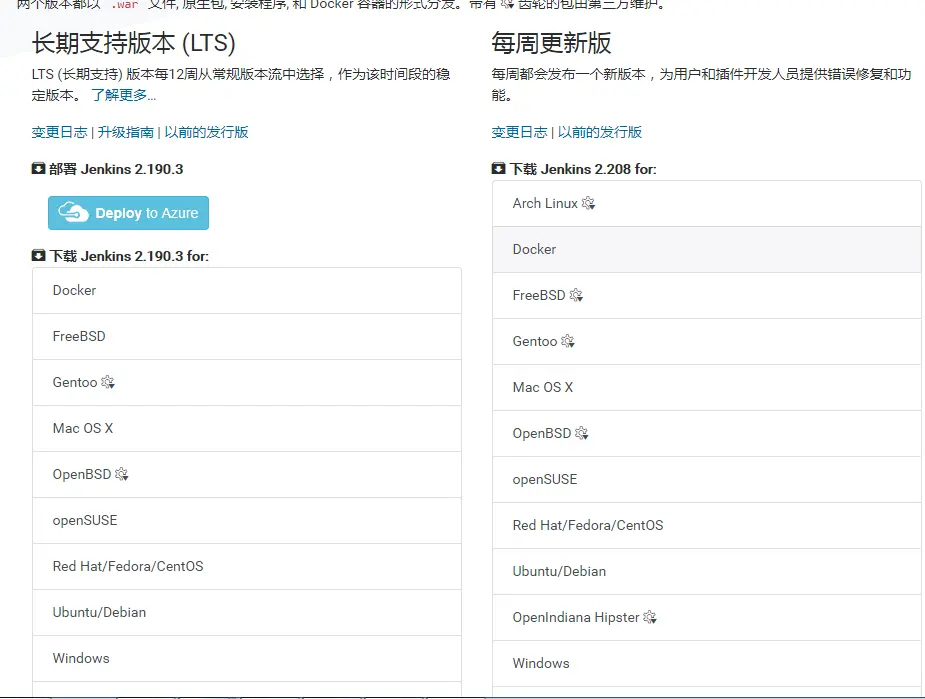Choose Red Hat/Fedora/CentOS in weekly list

point(707,526)
